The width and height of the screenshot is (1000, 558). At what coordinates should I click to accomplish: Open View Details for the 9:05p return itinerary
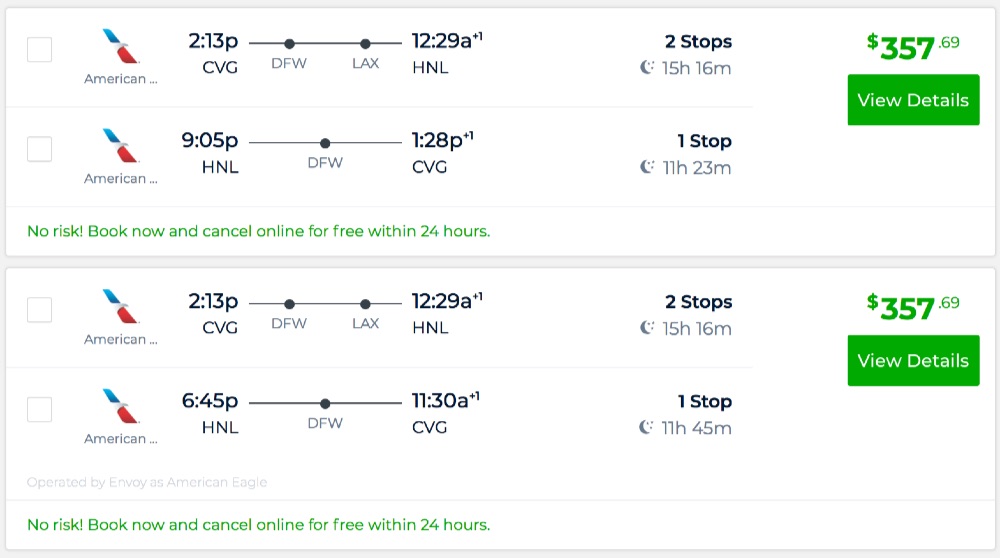[913, 100]
